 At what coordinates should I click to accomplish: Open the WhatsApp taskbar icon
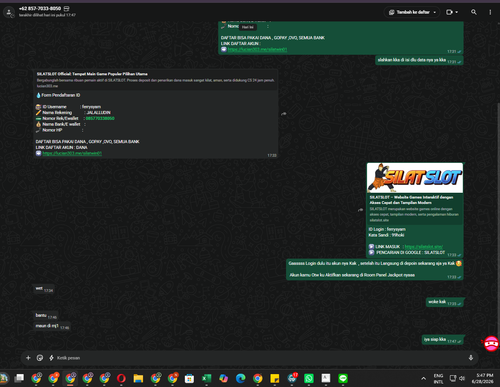309,378
